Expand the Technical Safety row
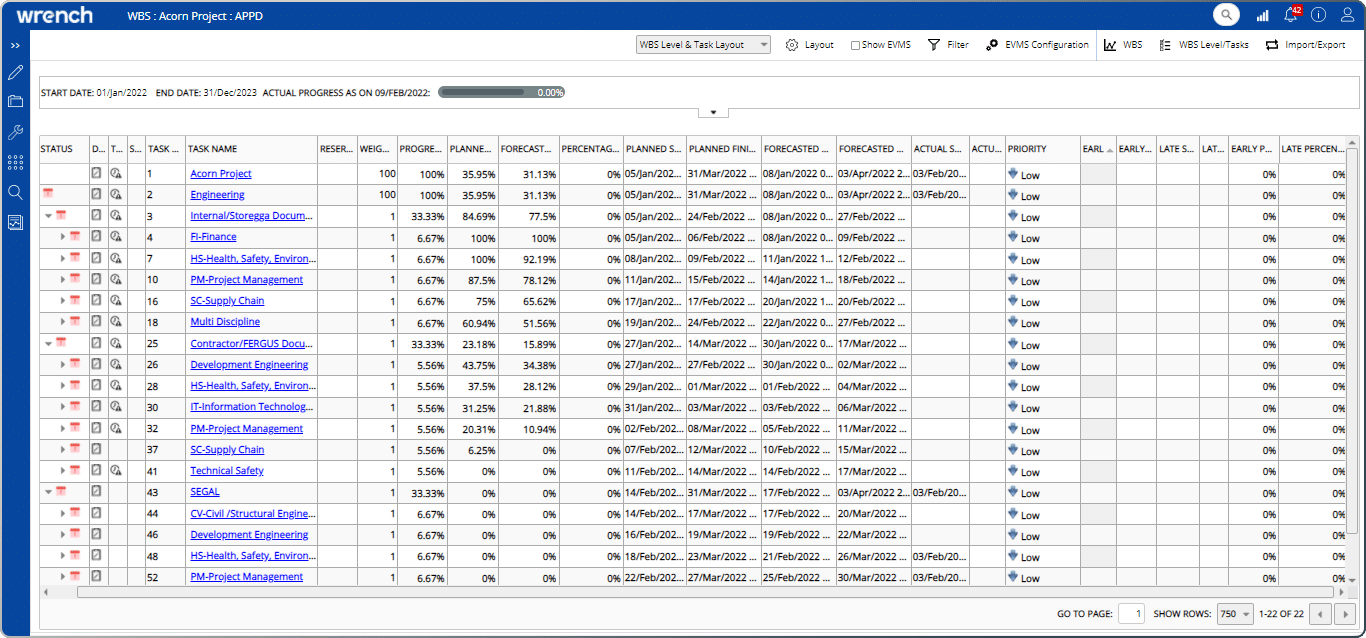 [x=62, y=470]
